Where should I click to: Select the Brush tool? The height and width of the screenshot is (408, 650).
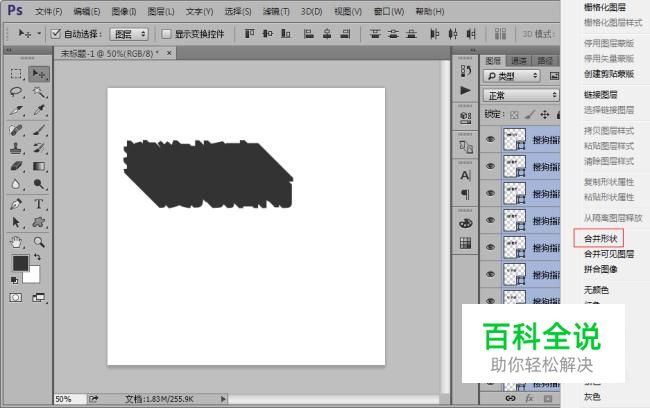coord(39,130)
